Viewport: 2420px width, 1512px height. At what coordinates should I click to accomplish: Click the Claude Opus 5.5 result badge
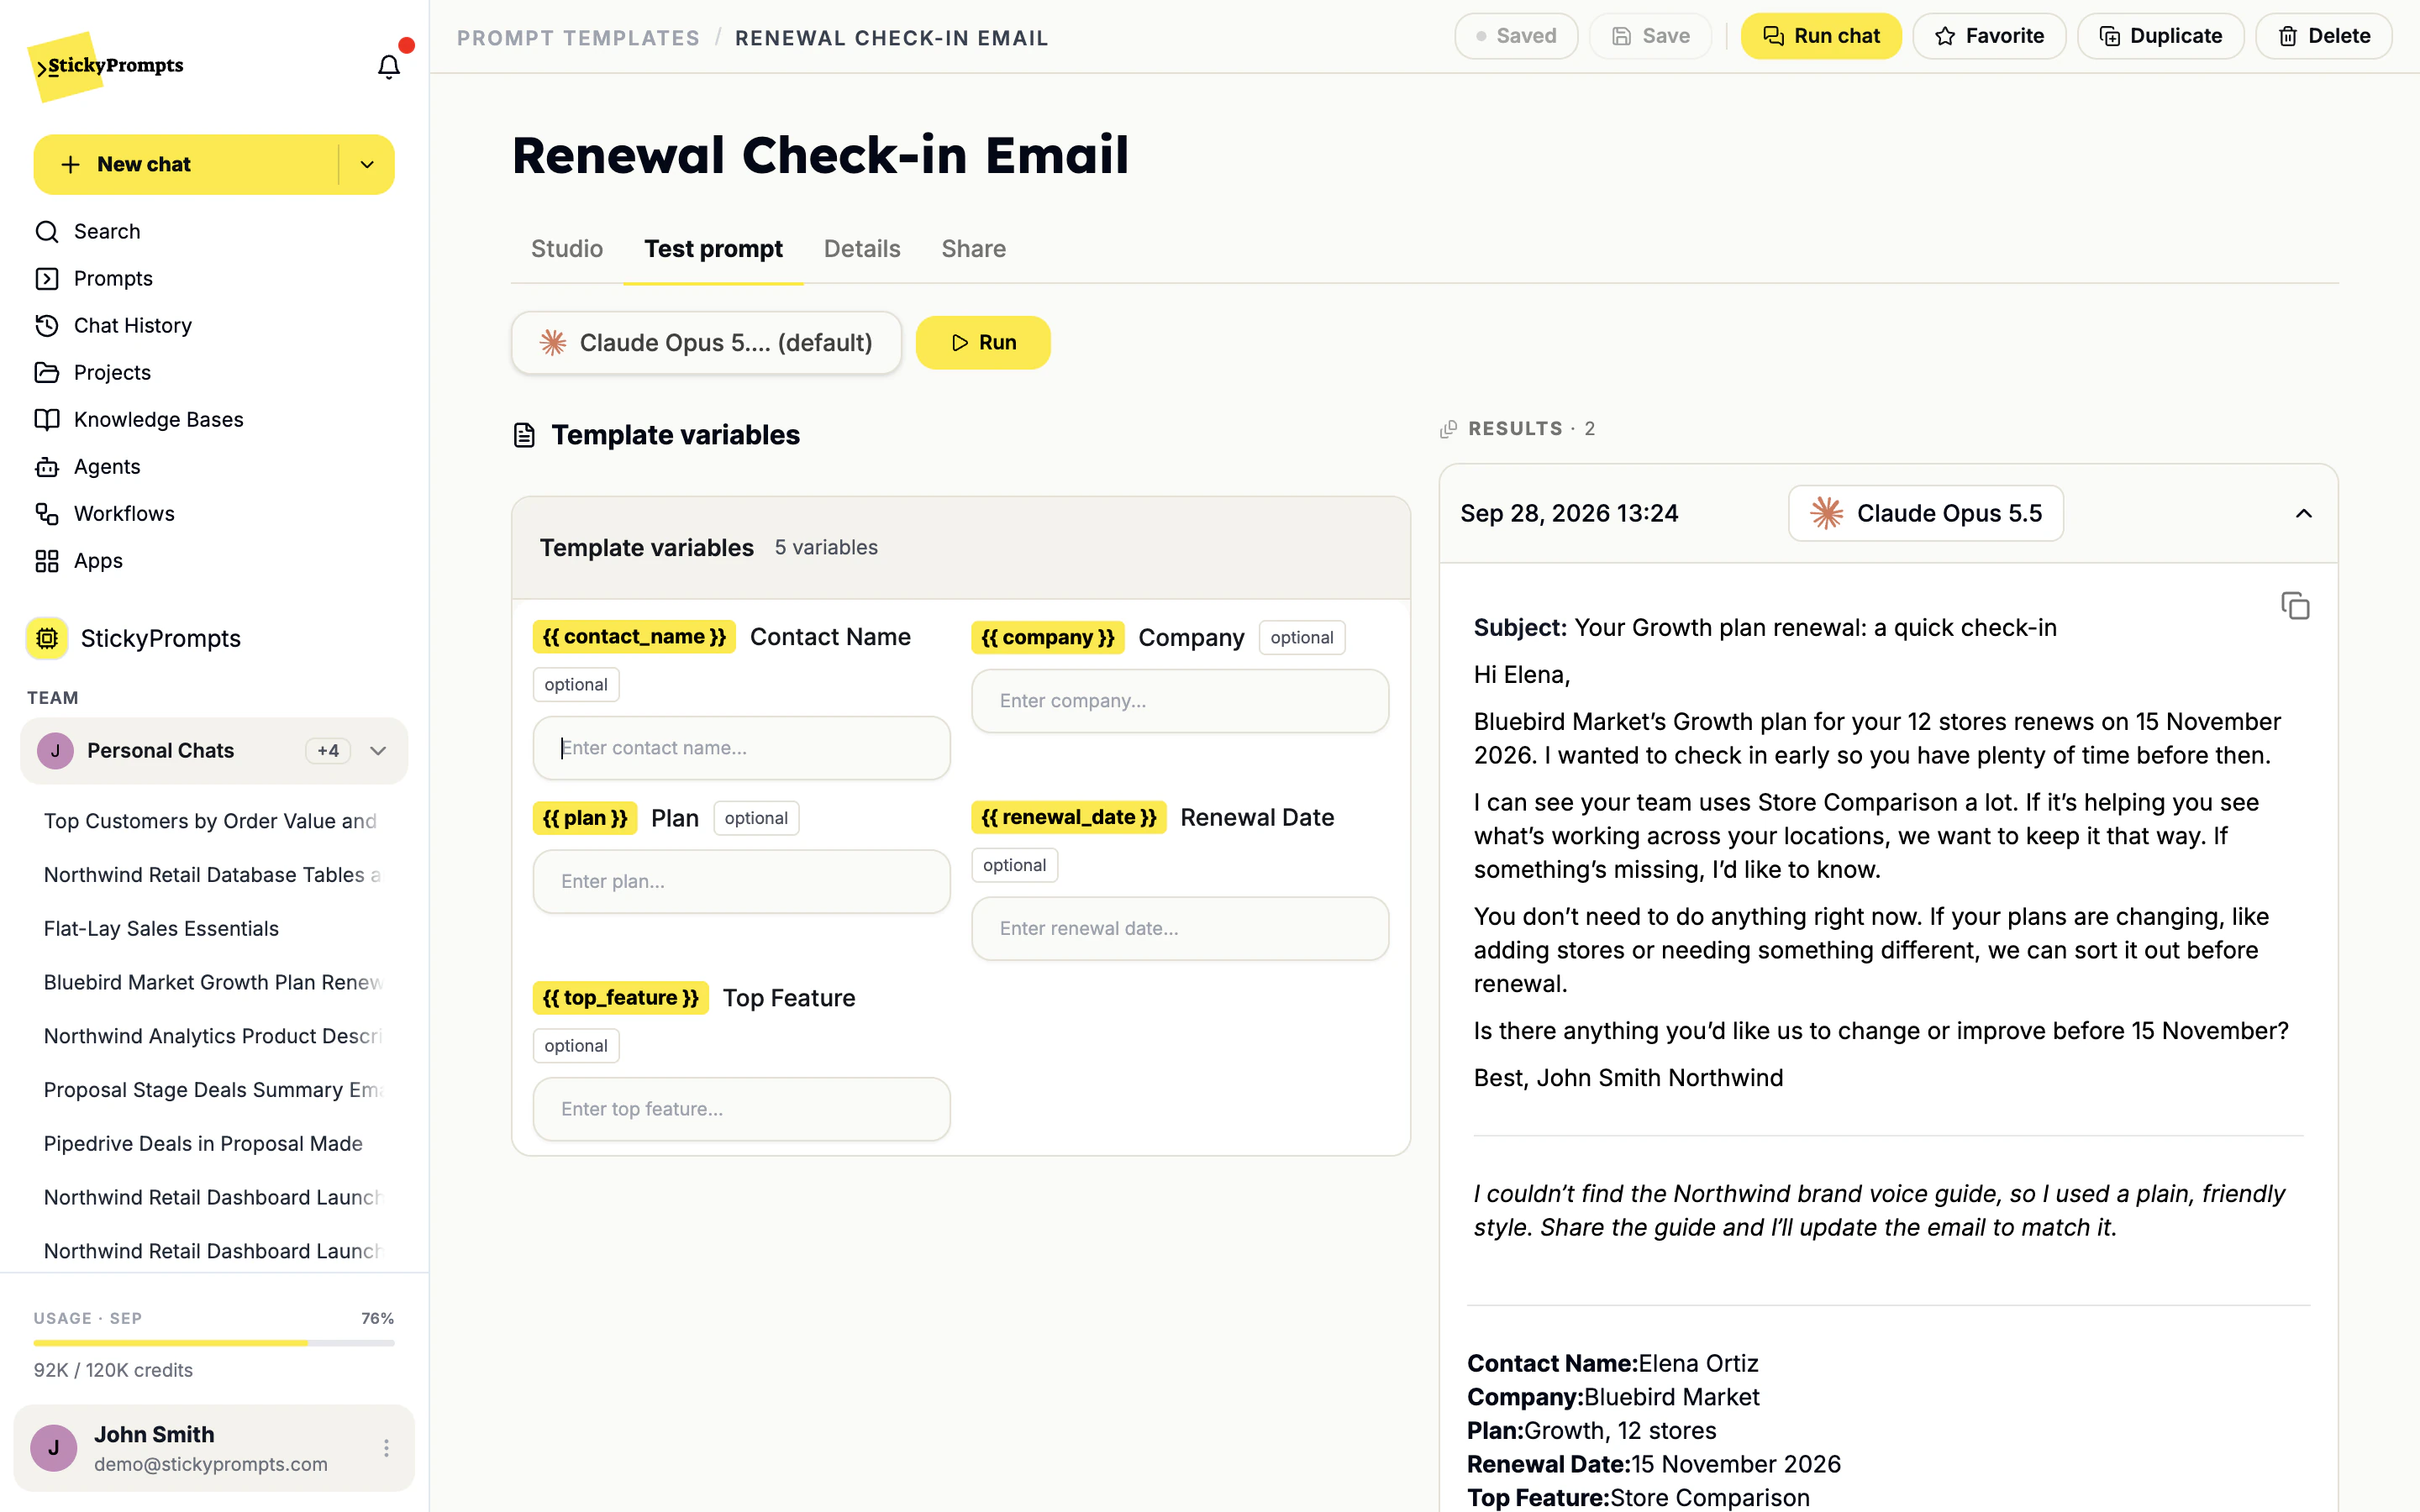coord(1925,513)
